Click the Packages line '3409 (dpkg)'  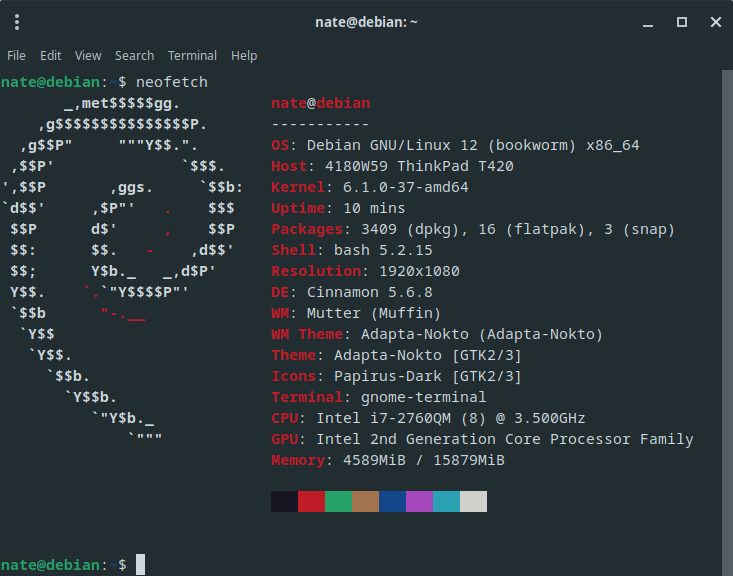click(410, 230)
